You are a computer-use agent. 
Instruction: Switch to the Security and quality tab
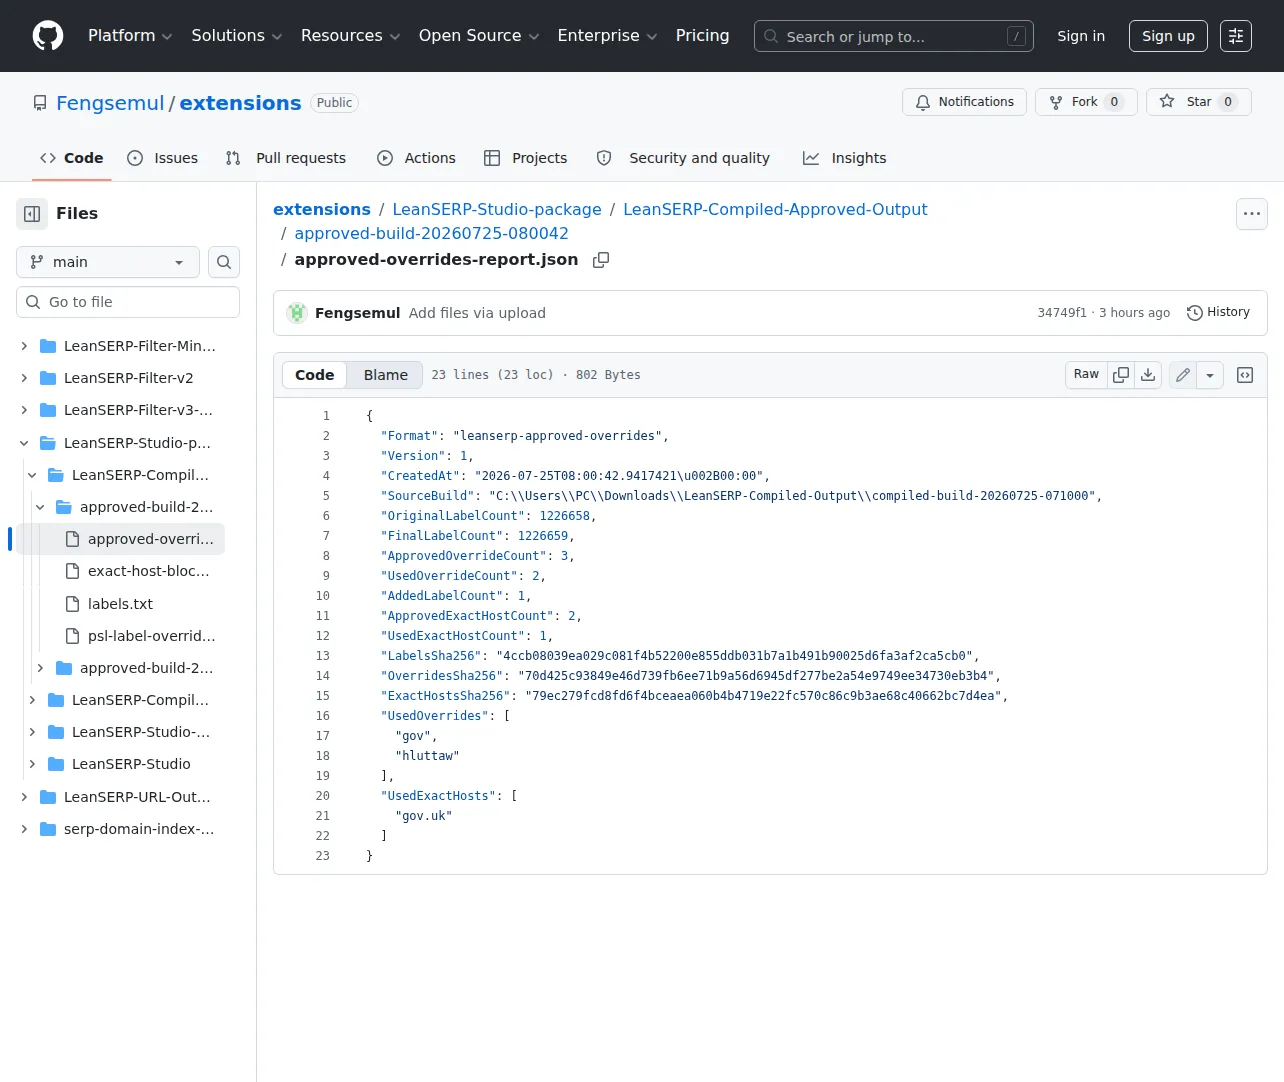point(683,158)
